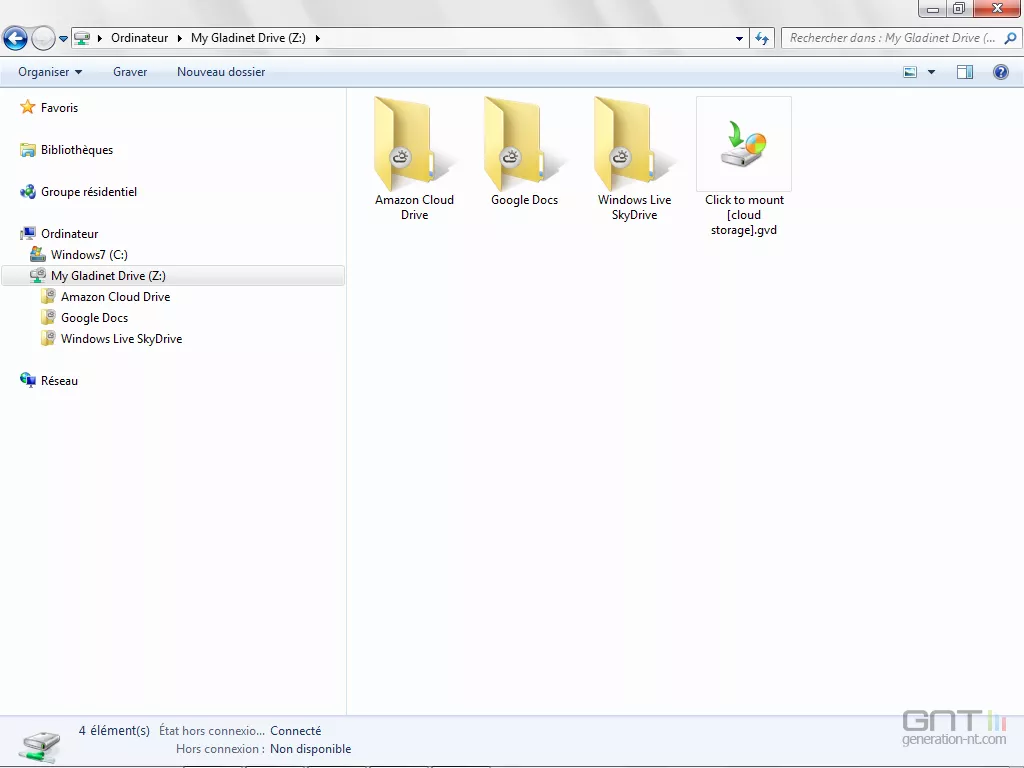Screen dimensions: 1024x768
Task: Click the Favoris star icon in sidebar
Action: [28, 108]
